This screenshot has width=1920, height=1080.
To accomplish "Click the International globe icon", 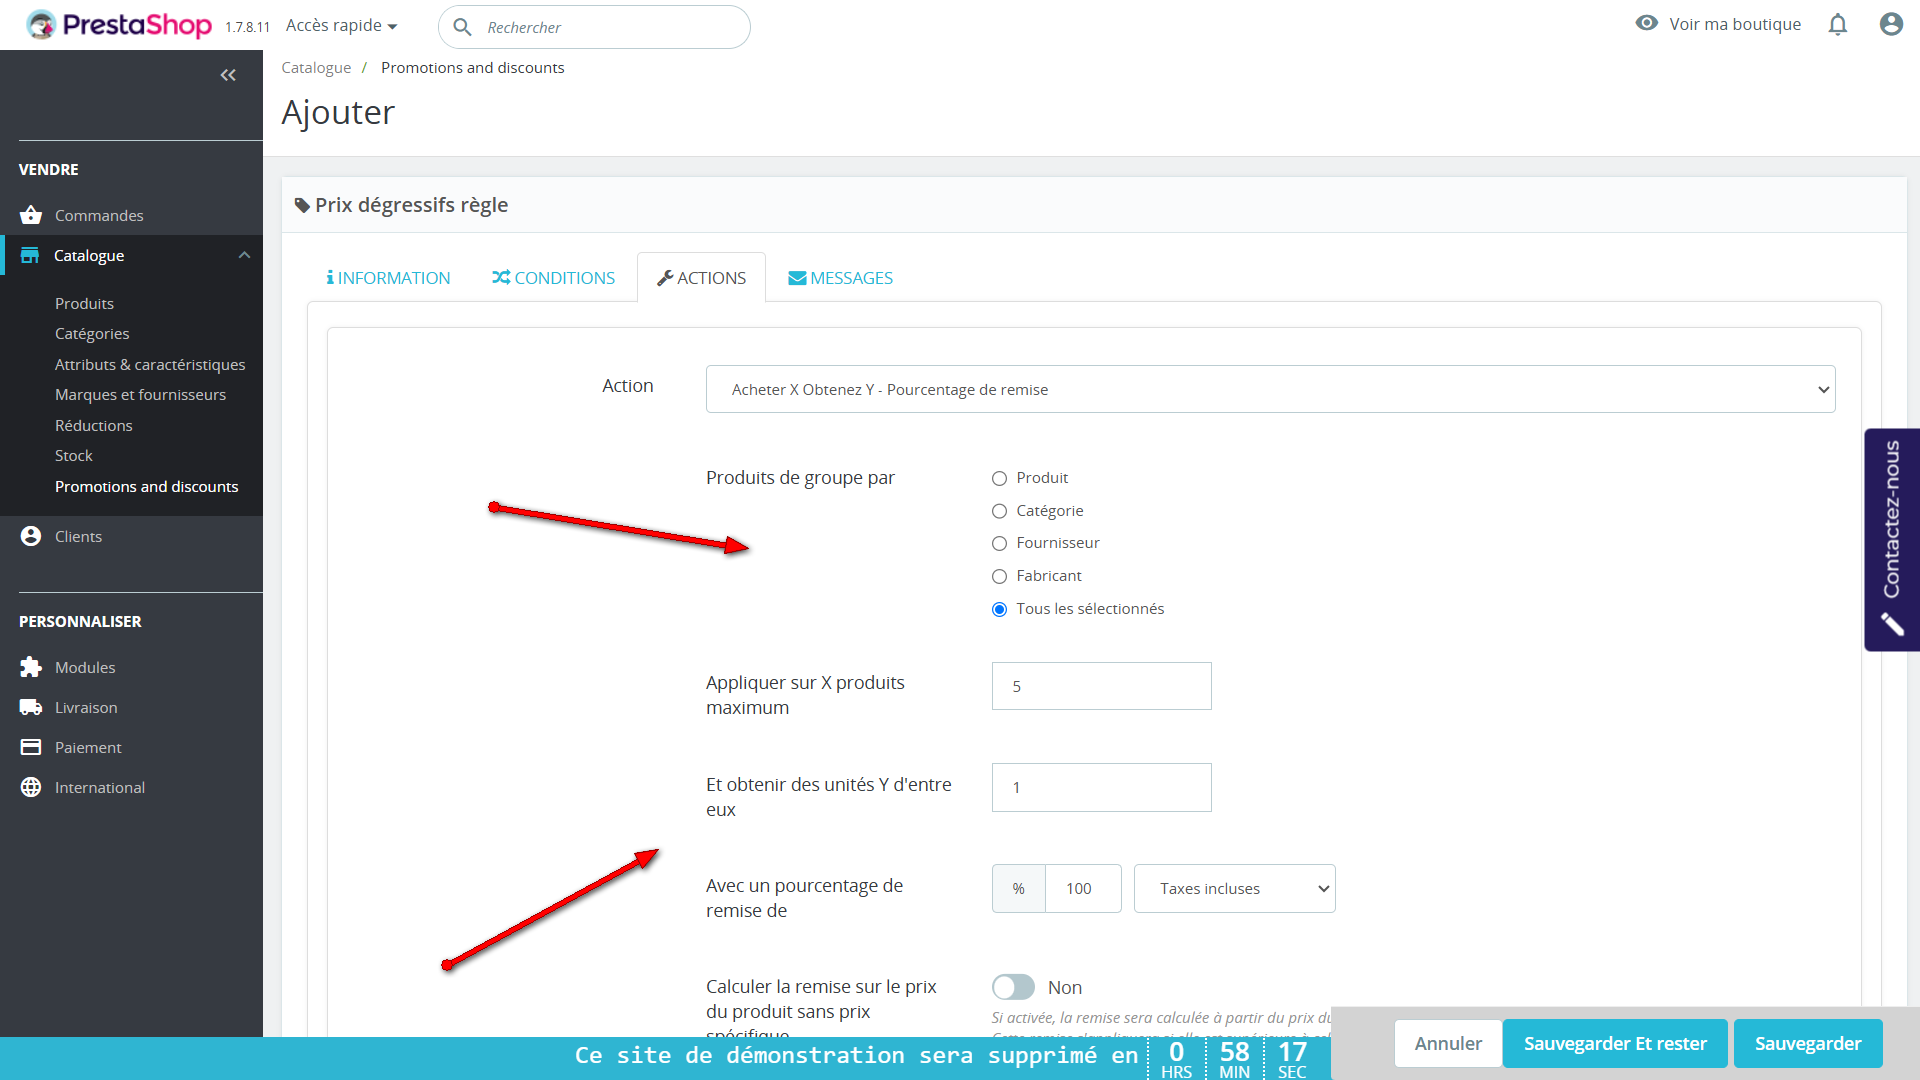I will pos(31,787).
